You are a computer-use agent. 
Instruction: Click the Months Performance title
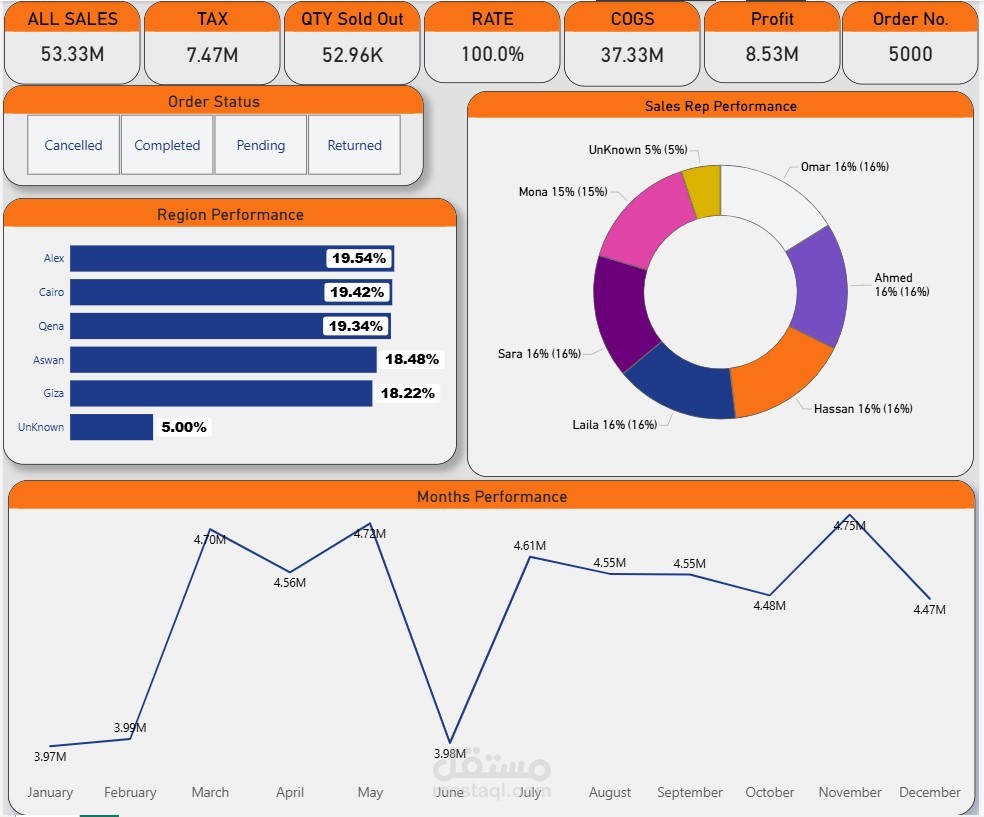tap(492, 496)
